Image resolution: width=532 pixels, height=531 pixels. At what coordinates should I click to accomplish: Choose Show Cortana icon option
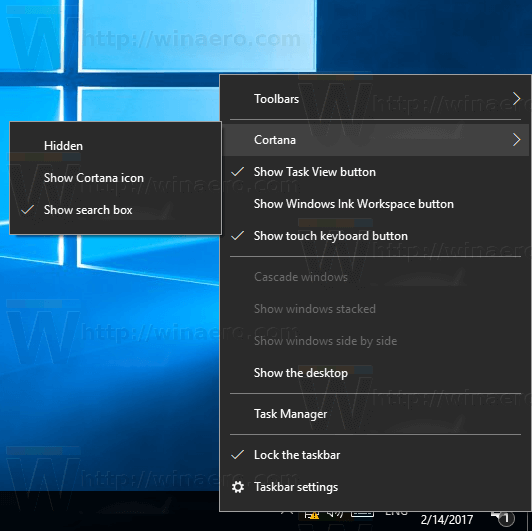coord(115,178)
